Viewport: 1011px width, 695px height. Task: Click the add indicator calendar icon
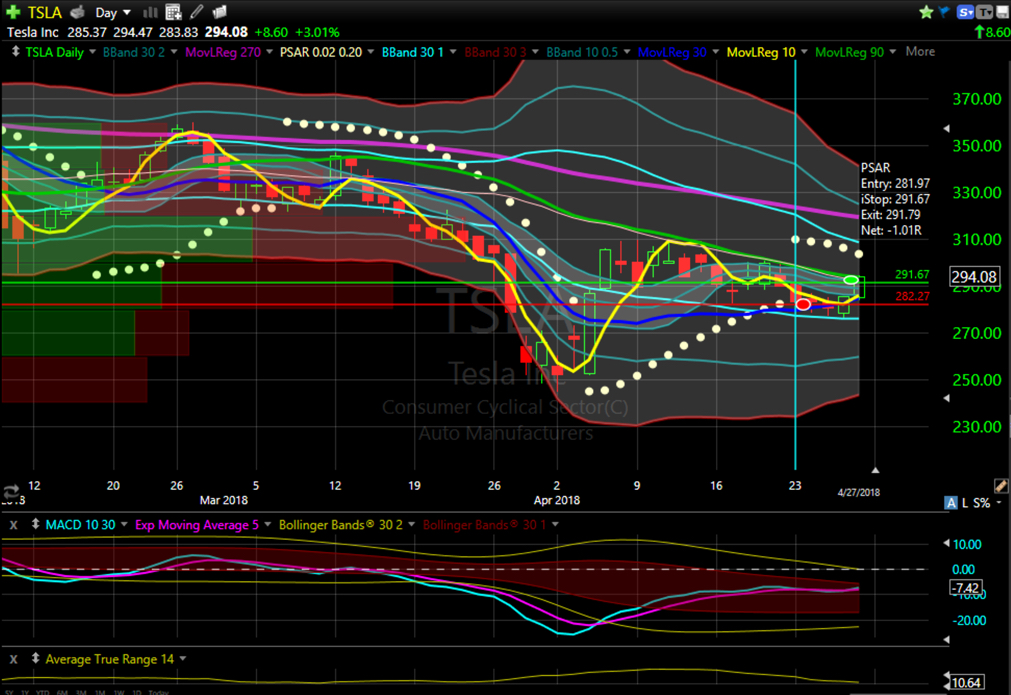point(173,12)
